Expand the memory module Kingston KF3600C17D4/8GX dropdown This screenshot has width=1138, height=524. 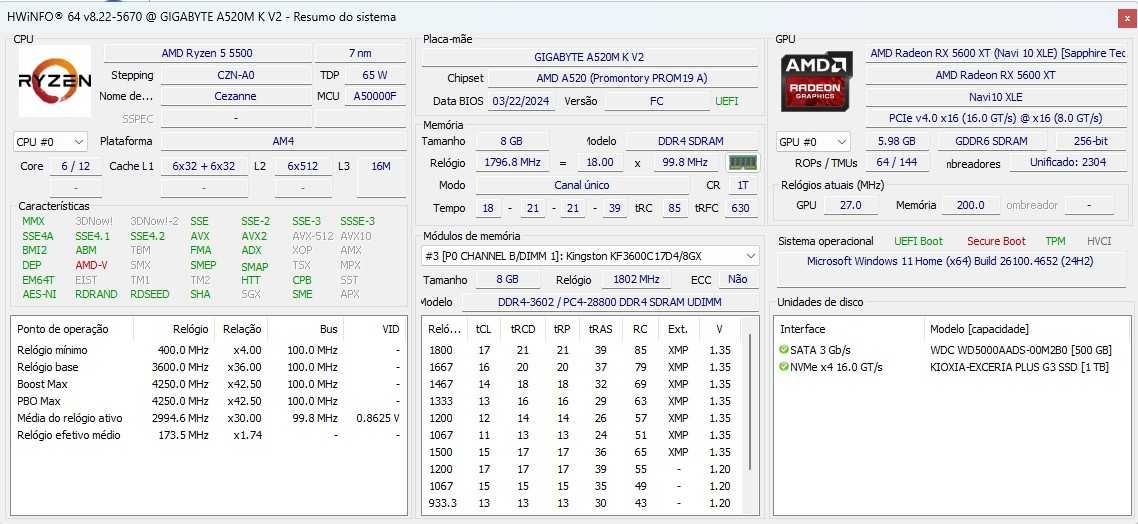click(590, 255)
